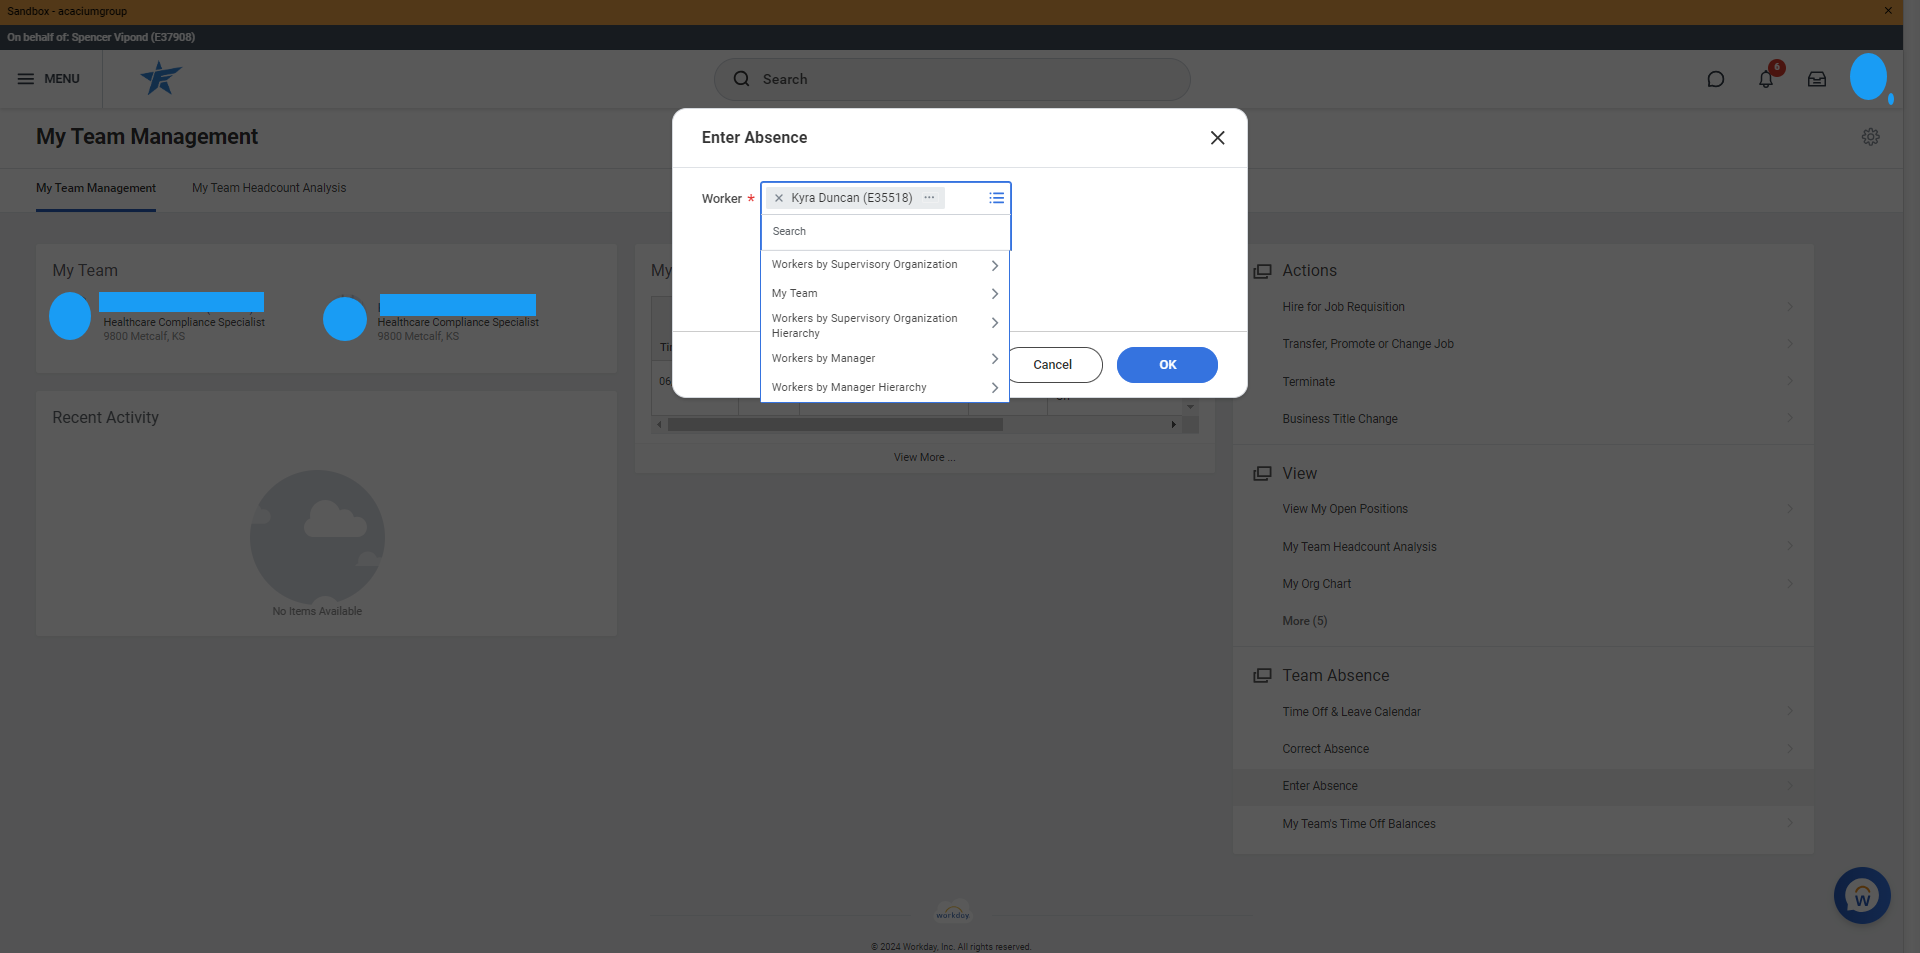
Task: Select the Terminate action
Action: [x=1308, y=382]
